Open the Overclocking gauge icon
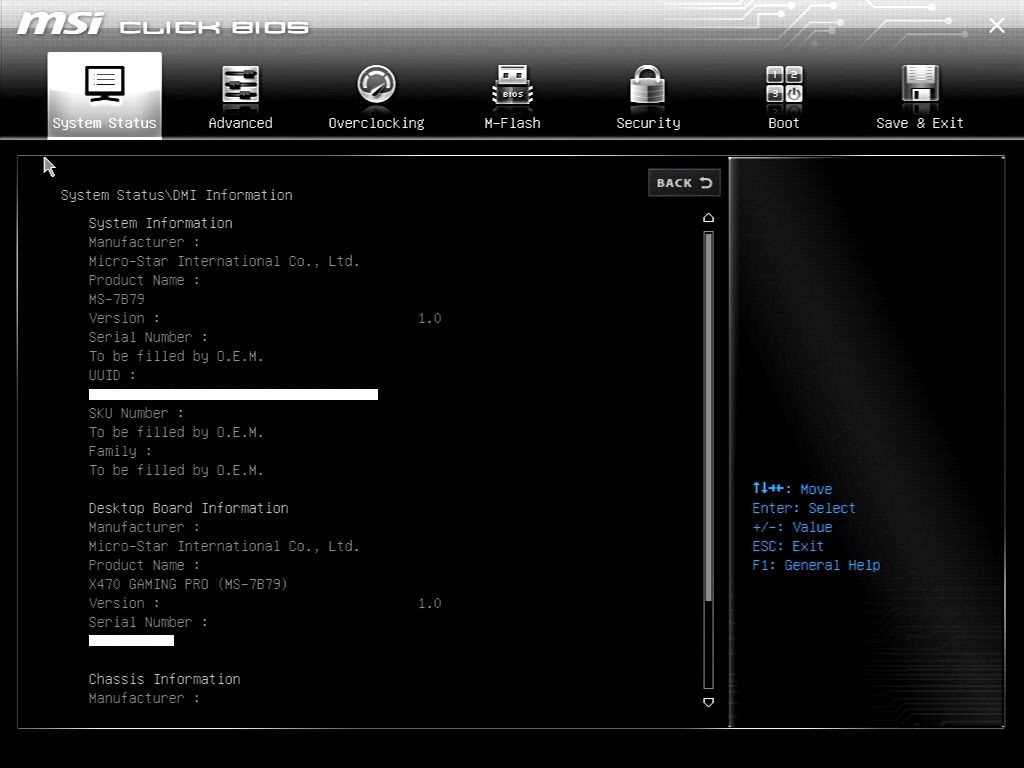1024x768 pixels. pos(376,84)
